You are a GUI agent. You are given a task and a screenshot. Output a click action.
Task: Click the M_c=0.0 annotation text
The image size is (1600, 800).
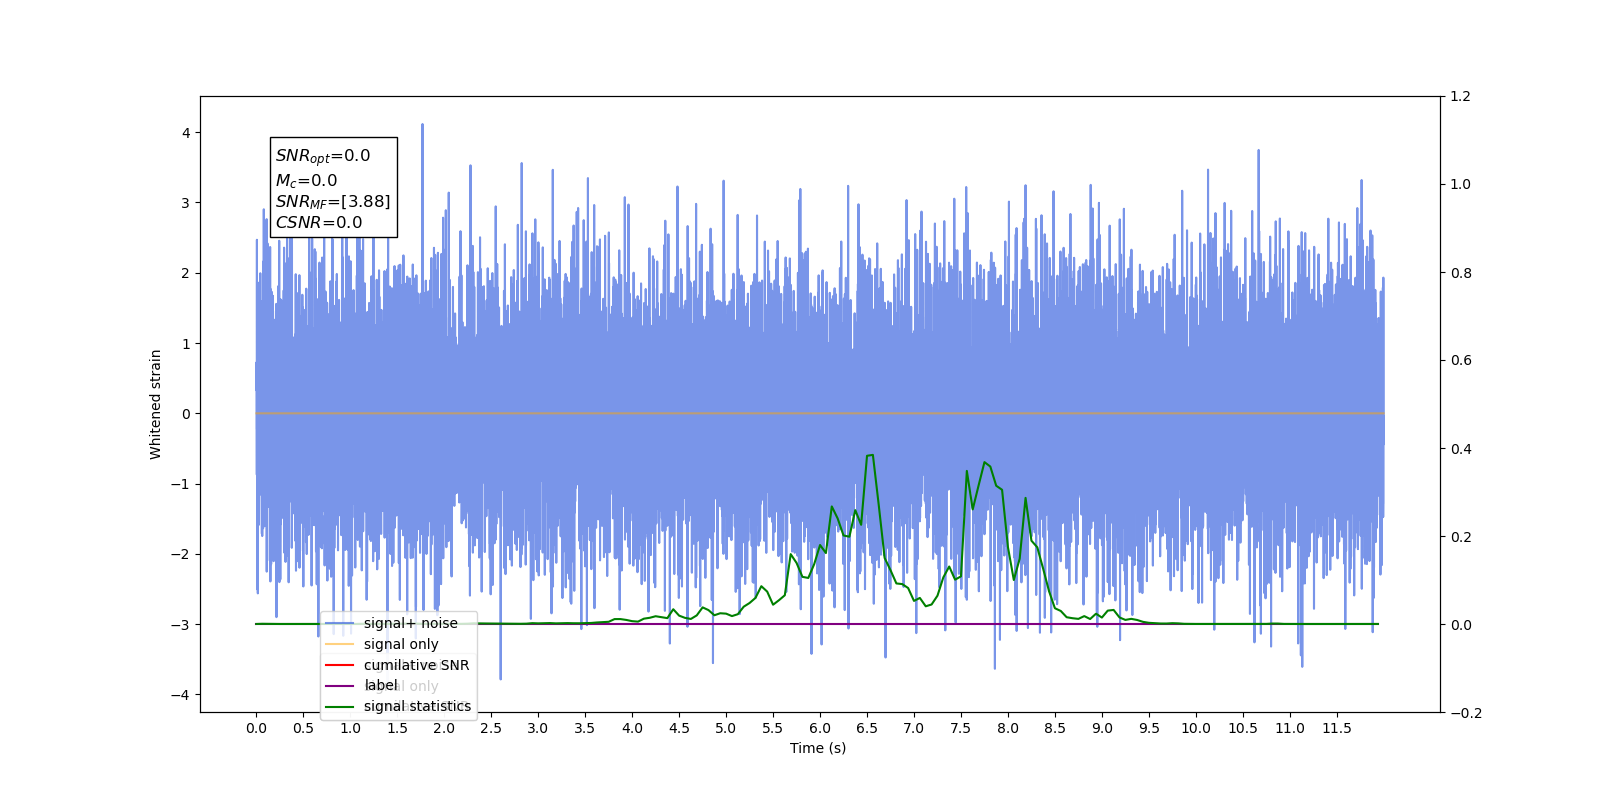click(306, 181)
